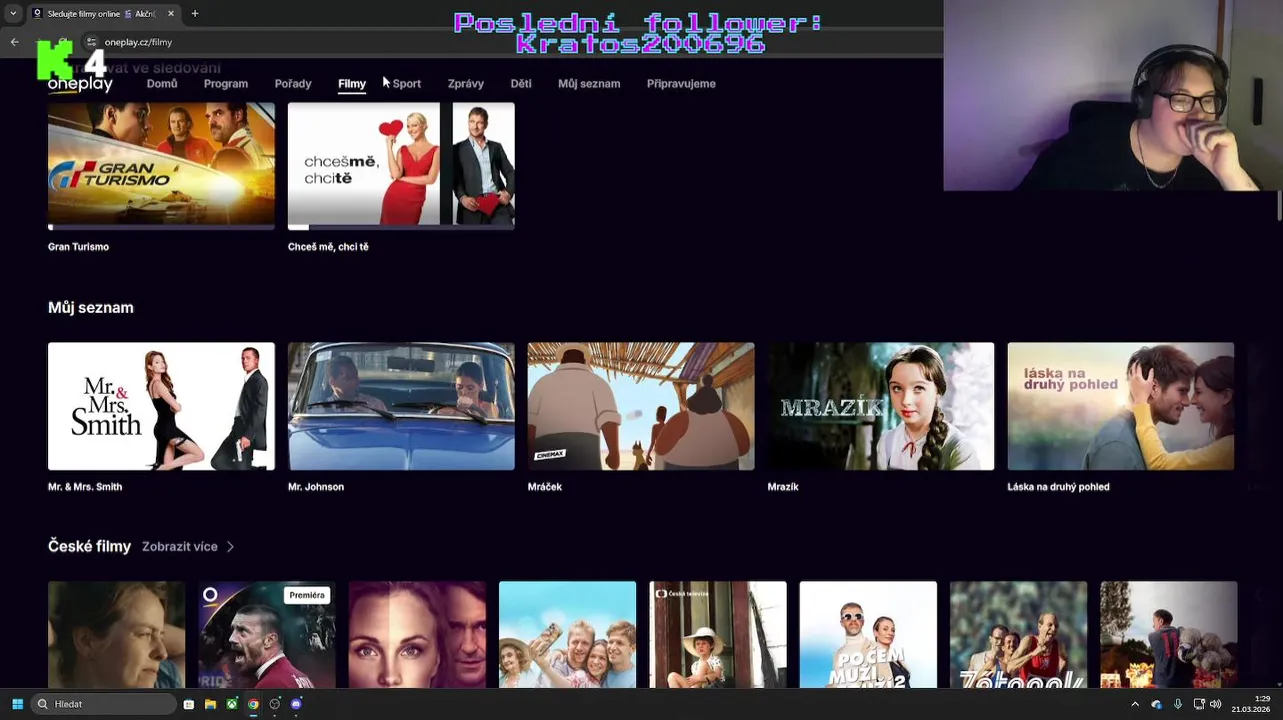This screenshot has height=720, width=1283.
Task: Expand České filmy with chevron arrow
Action: coord(230,547)
